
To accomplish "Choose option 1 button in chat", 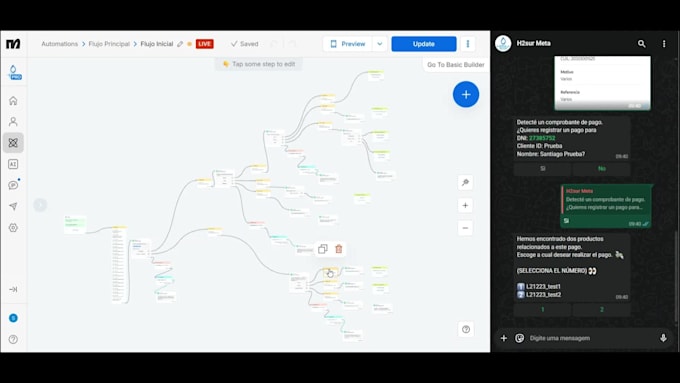I will pyautogui.click(x=543, y=309).
